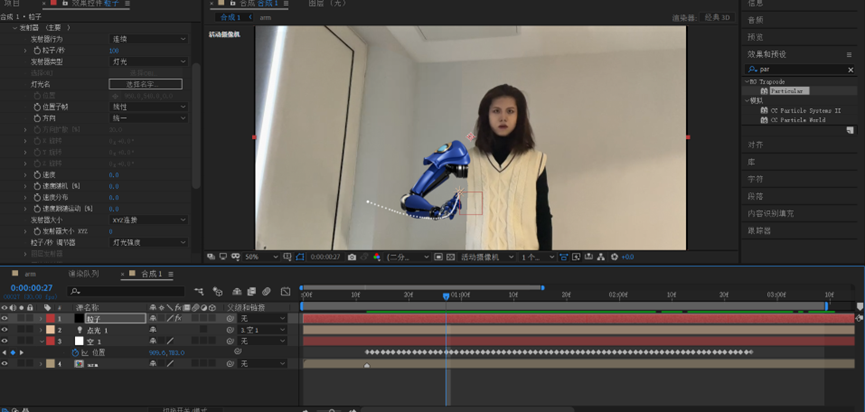Open the 发射器类型 dropdown set to 灯光
This screenshot has height=412, width=865.
click(148, 62)
